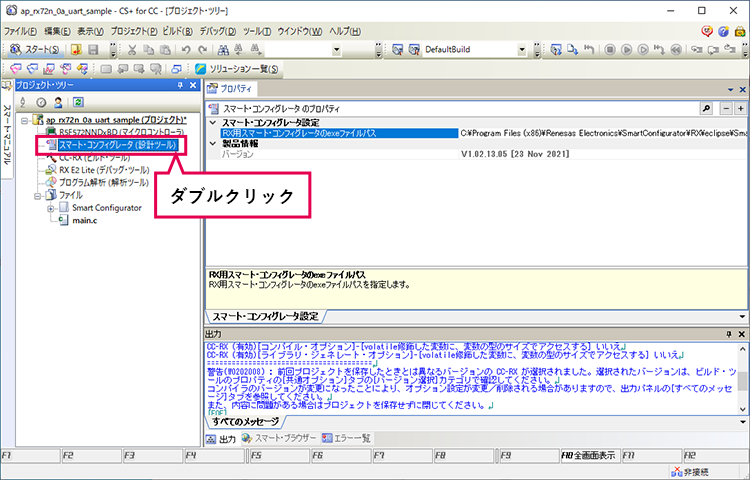Click the すべてのメッセージ output tab
Screen dimensions: 750x480
[x=245, y=422]
